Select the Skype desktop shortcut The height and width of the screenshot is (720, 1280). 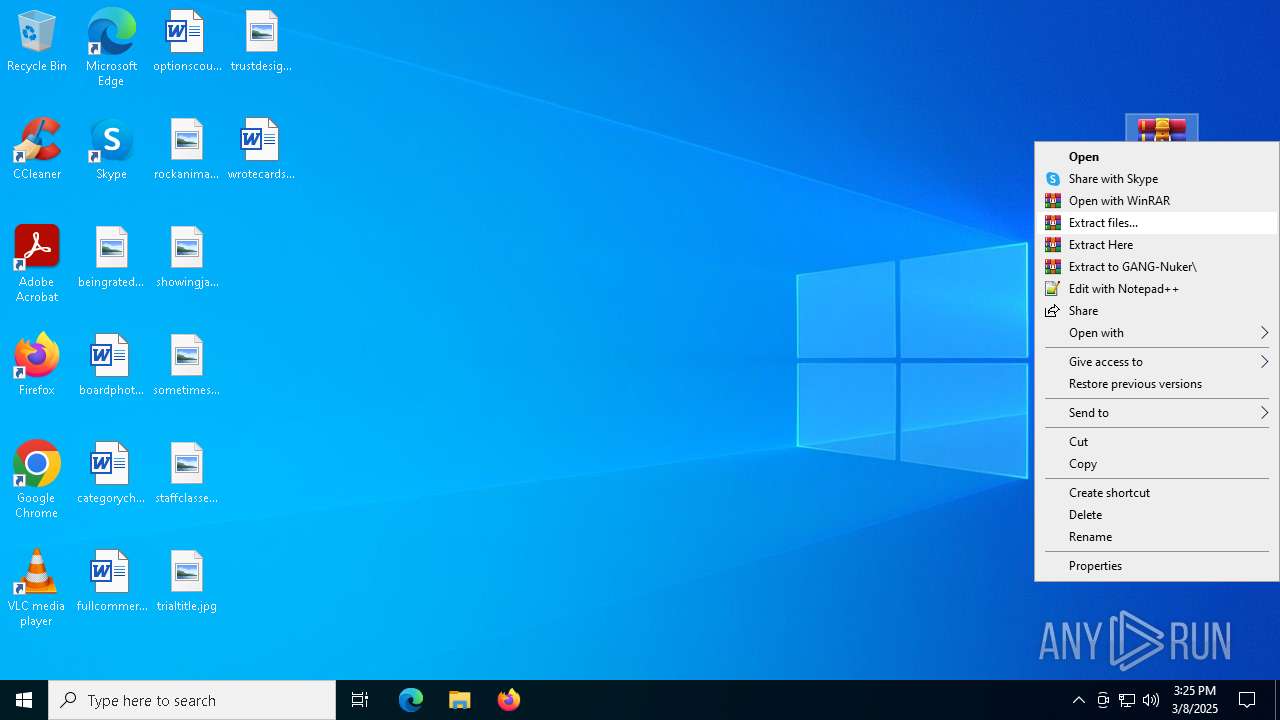(111, 150)
